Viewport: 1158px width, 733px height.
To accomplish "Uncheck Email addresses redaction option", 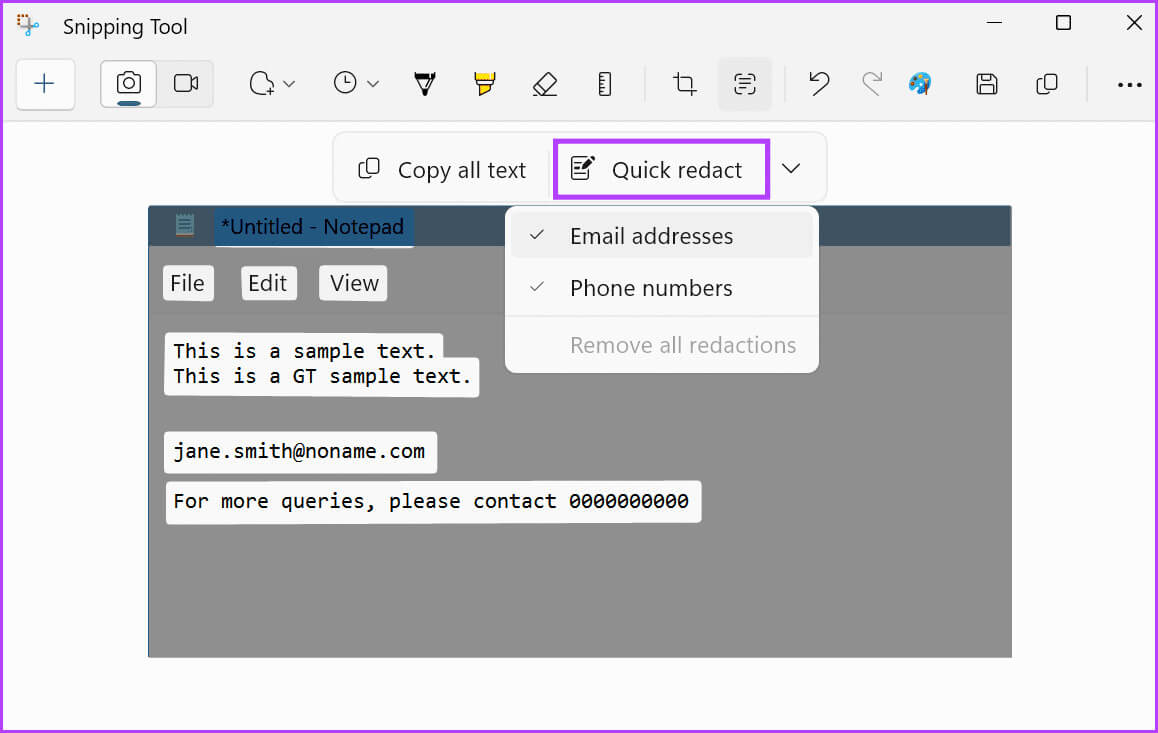I will (662, 235).
